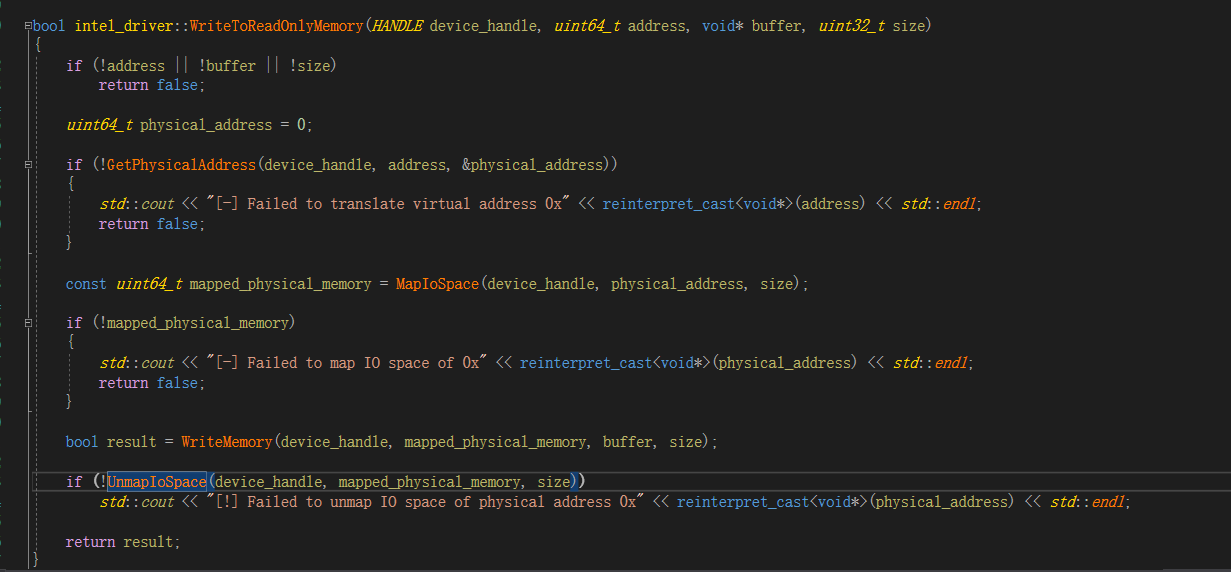Click the highlighted UnmapIoSpace function call

point(156,482)
